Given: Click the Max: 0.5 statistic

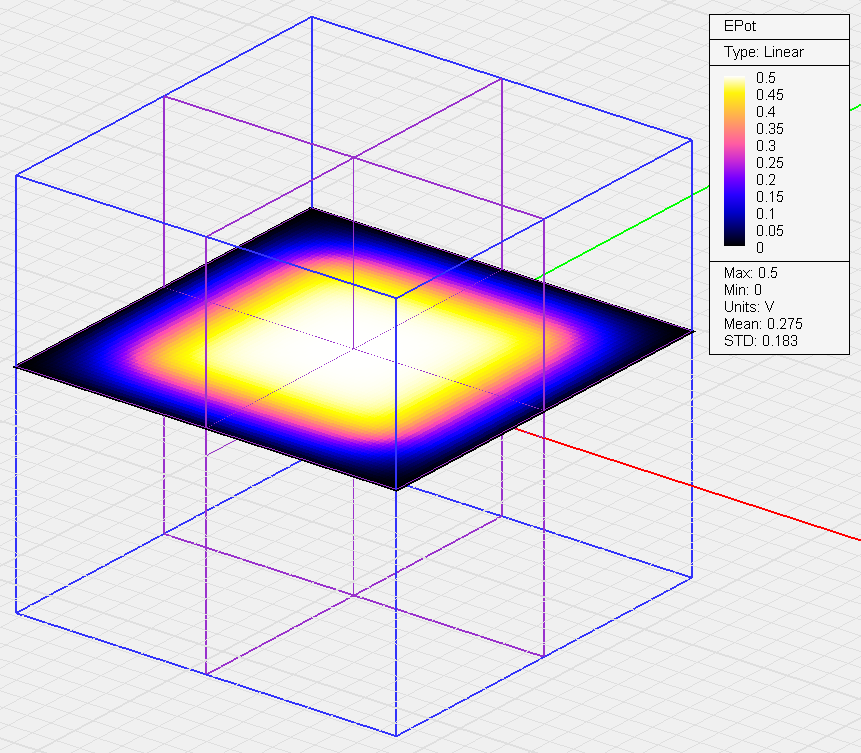Looking at the screenshot, I should pyautogui.click(x=751, y=273).
